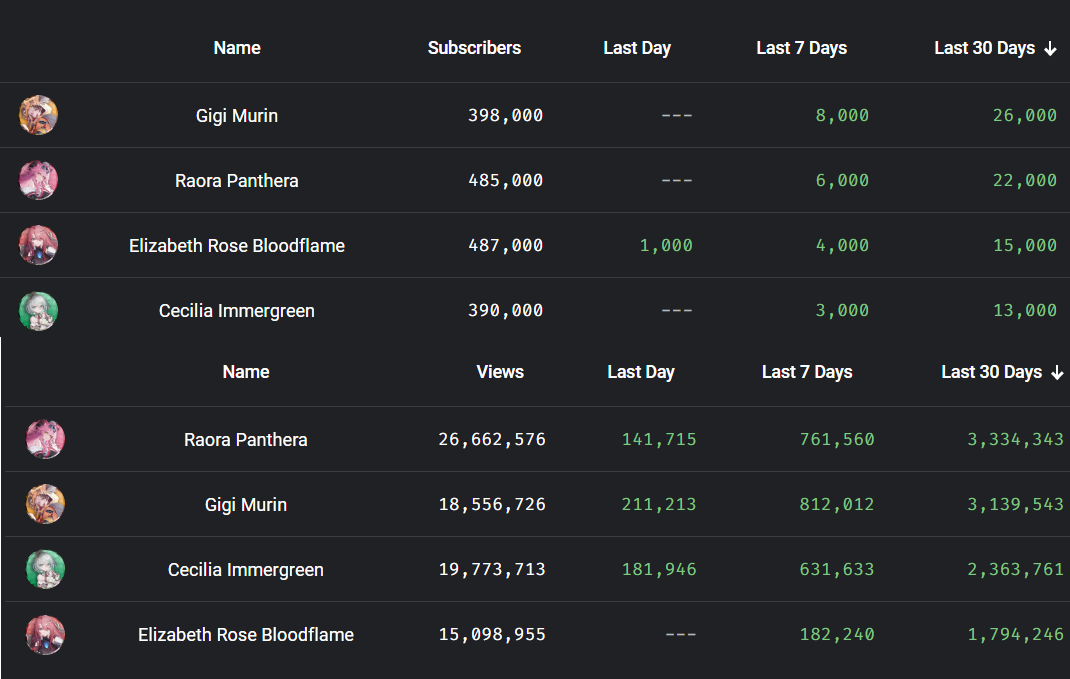Sort Views table by Last Day header
Image resolution: width=1070 pixels, height=679 pixels.
click(641, 372)
